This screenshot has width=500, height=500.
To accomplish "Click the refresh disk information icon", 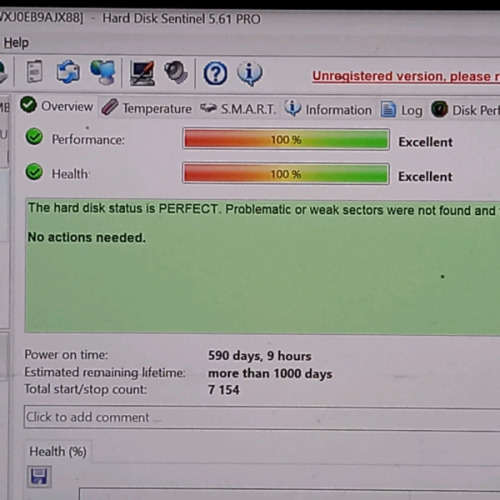I will pos(68,72).
